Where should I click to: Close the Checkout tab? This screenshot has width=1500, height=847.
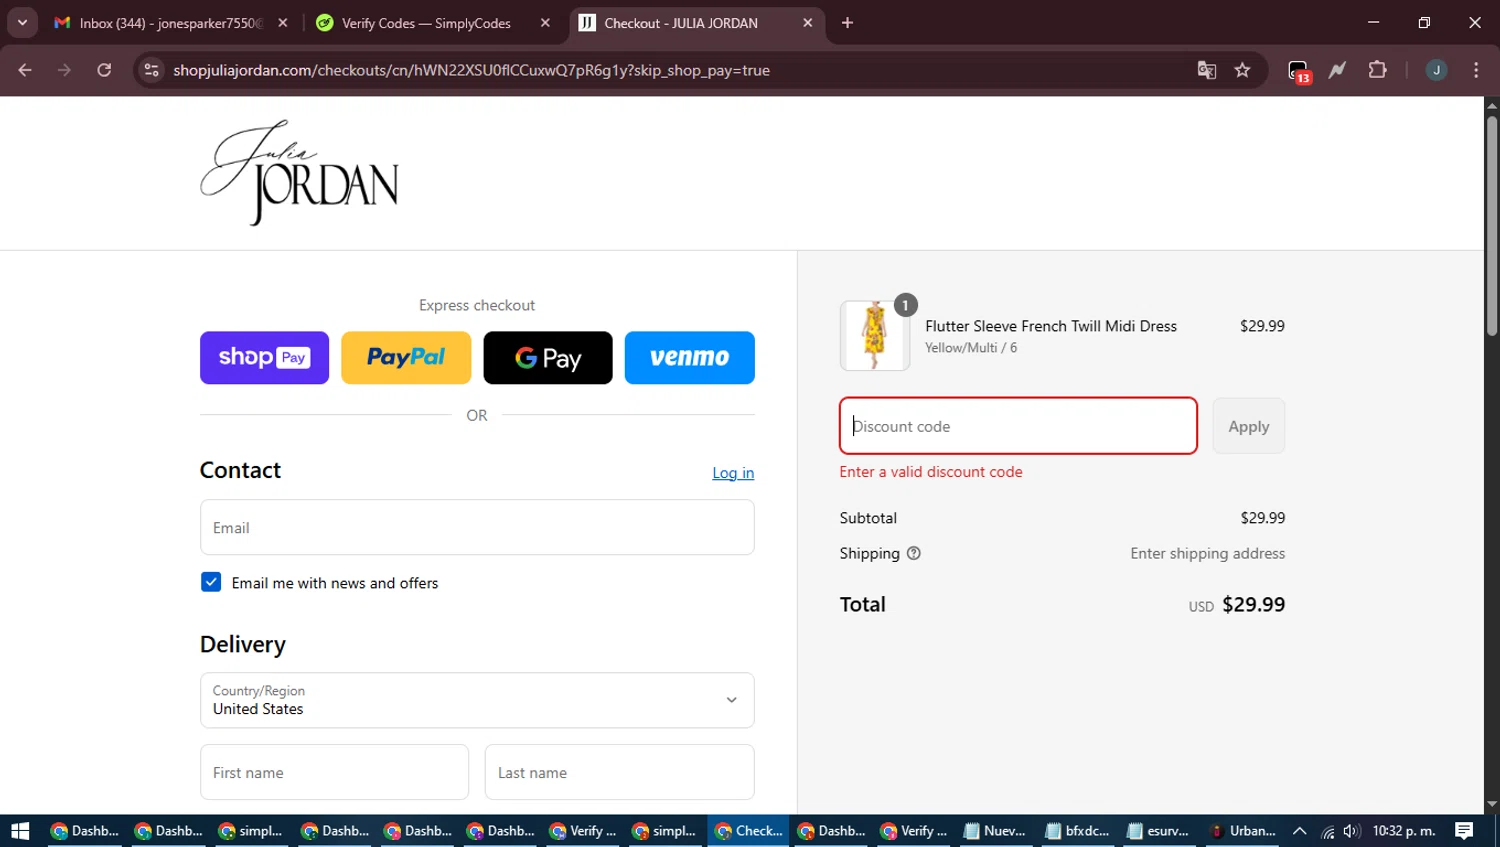808,23
